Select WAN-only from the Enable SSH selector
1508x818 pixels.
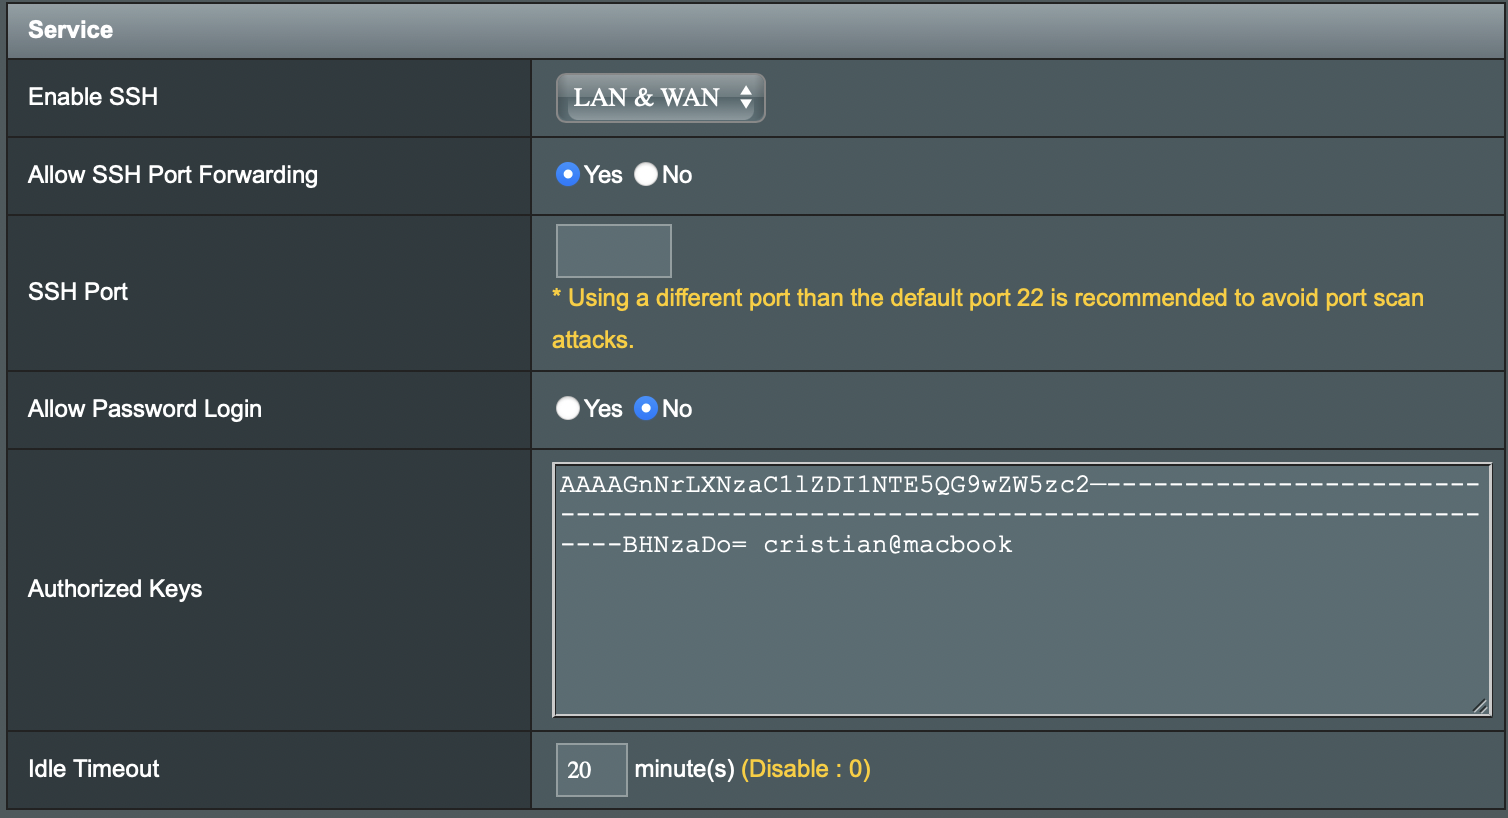coord(660,97)
